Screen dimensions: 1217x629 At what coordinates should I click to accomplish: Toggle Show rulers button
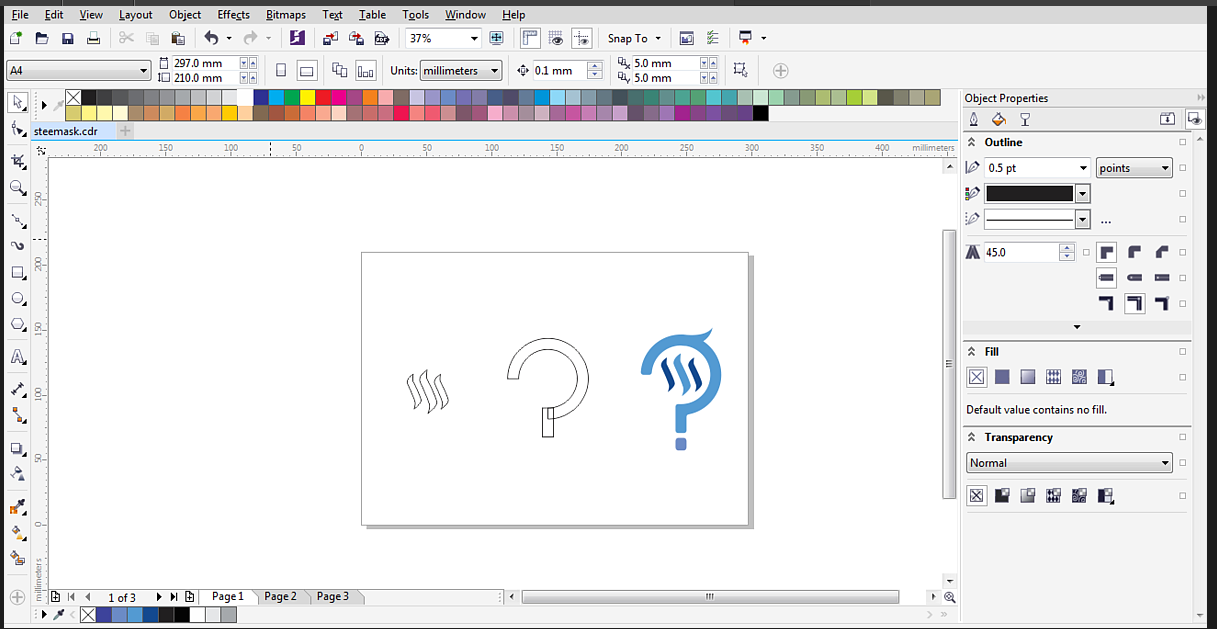530,38
